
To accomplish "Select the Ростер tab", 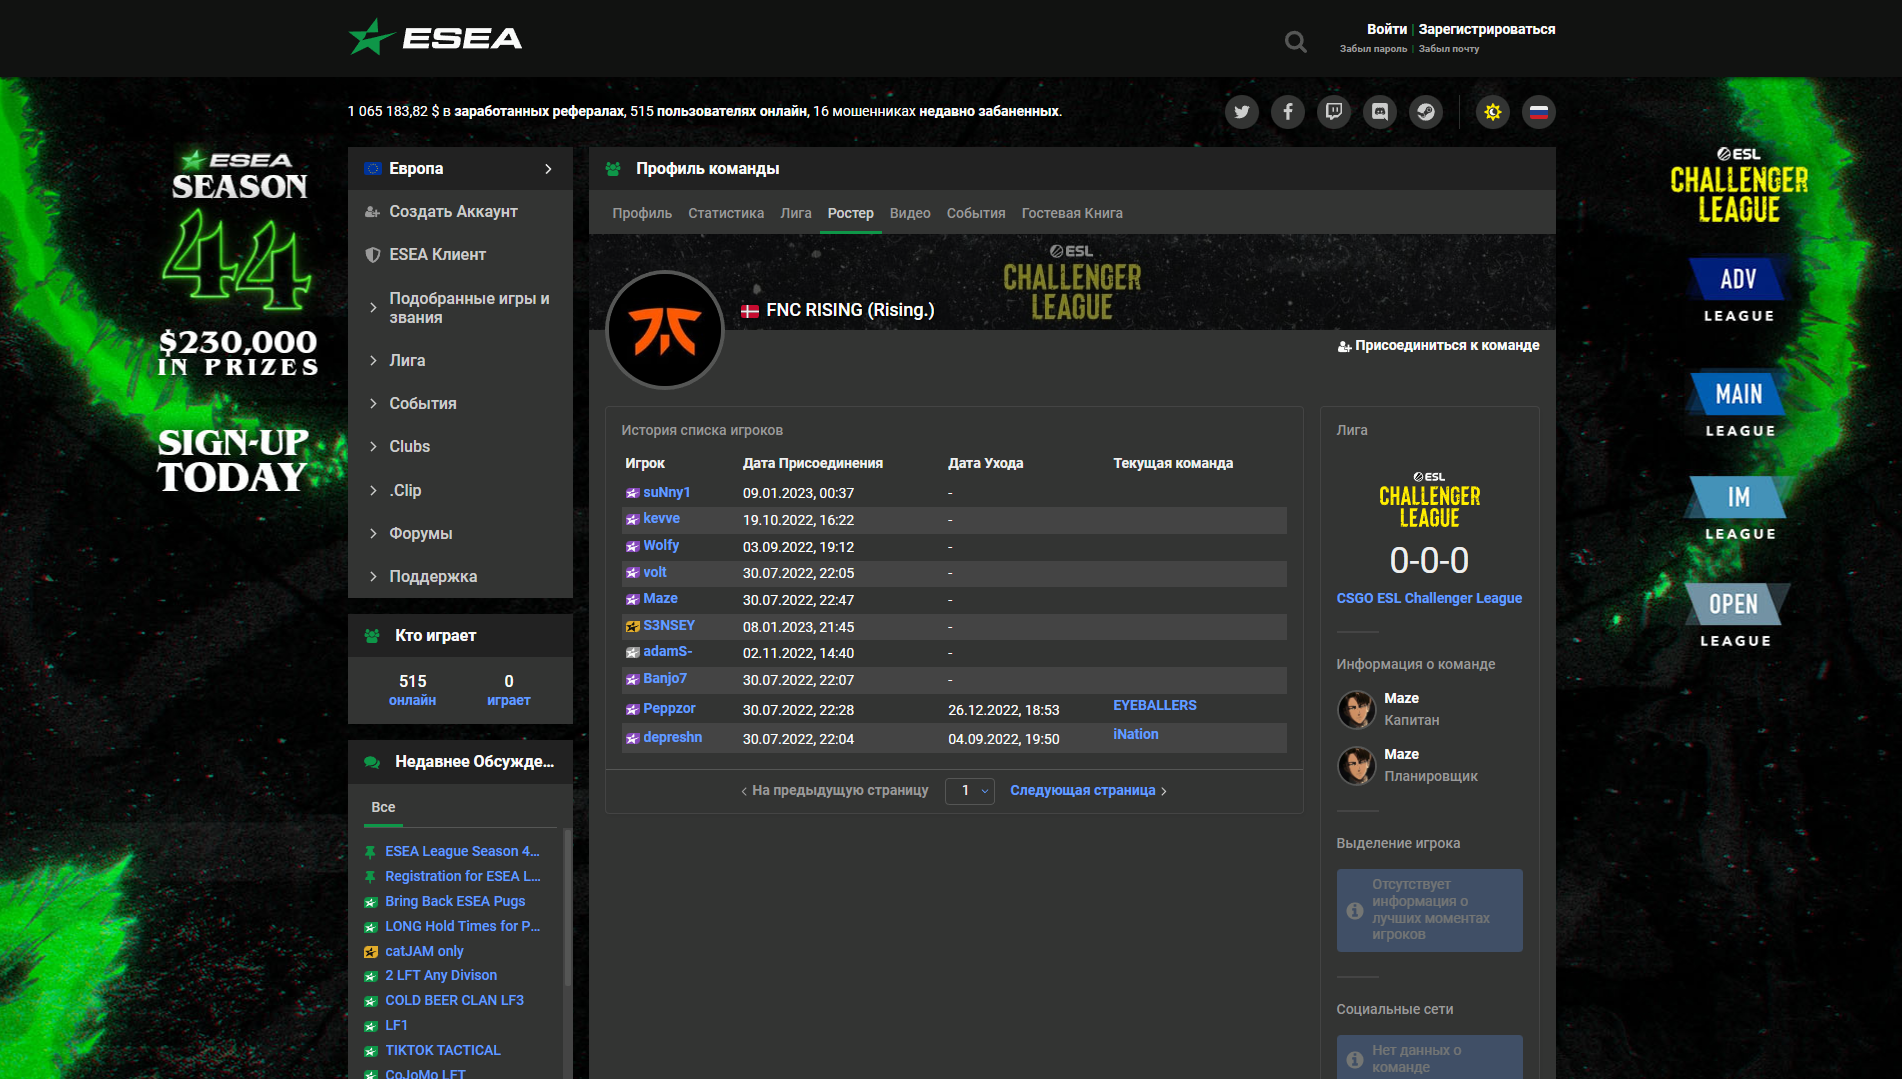I will click(850, 213).
